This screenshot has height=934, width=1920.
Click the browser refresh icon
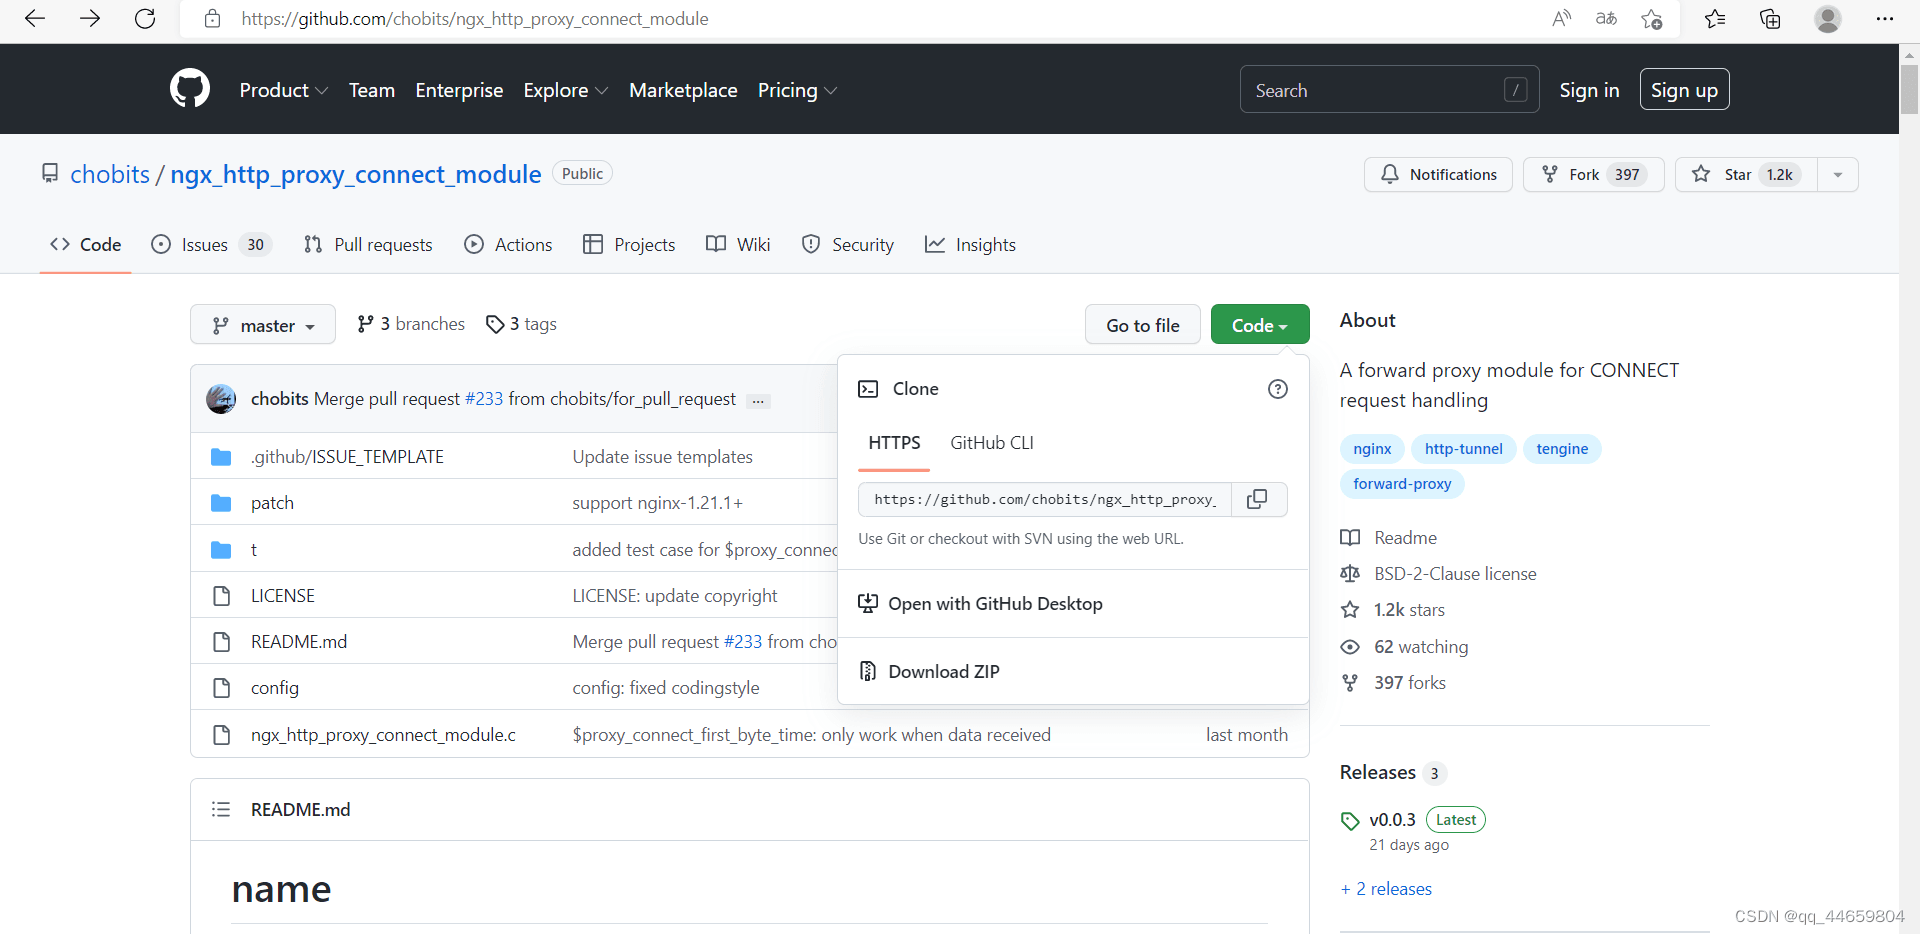pos(145,19)
